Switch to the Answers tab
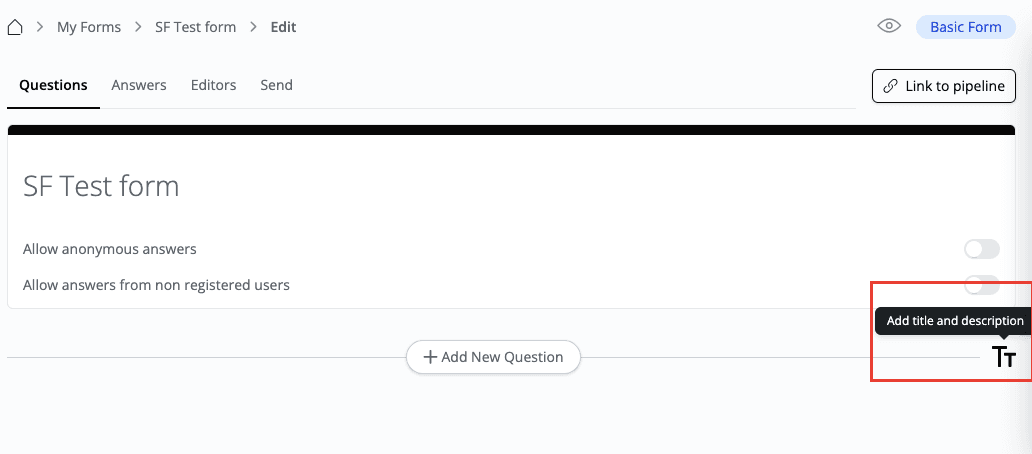The image size is (1032, 454). coord(139,85)
